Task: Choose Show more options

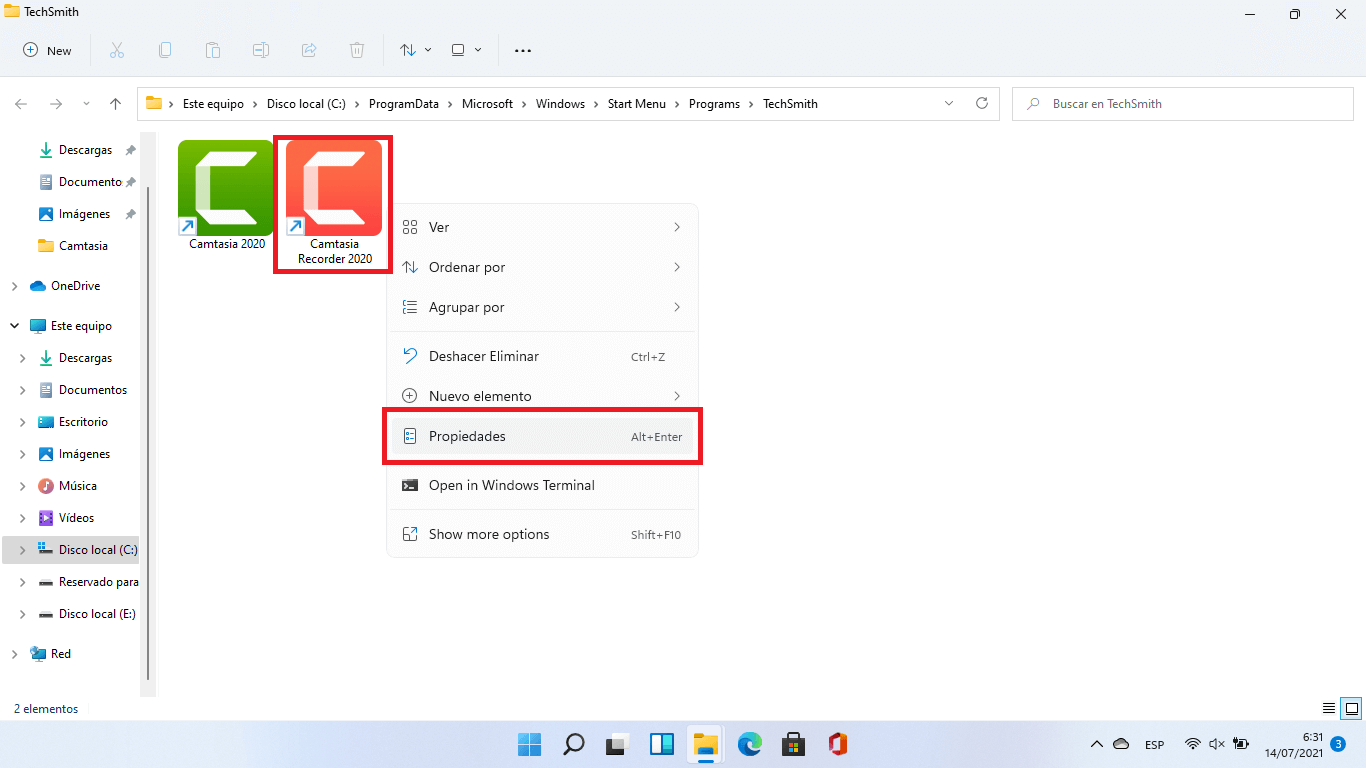Action: click(x=542, y=534)
